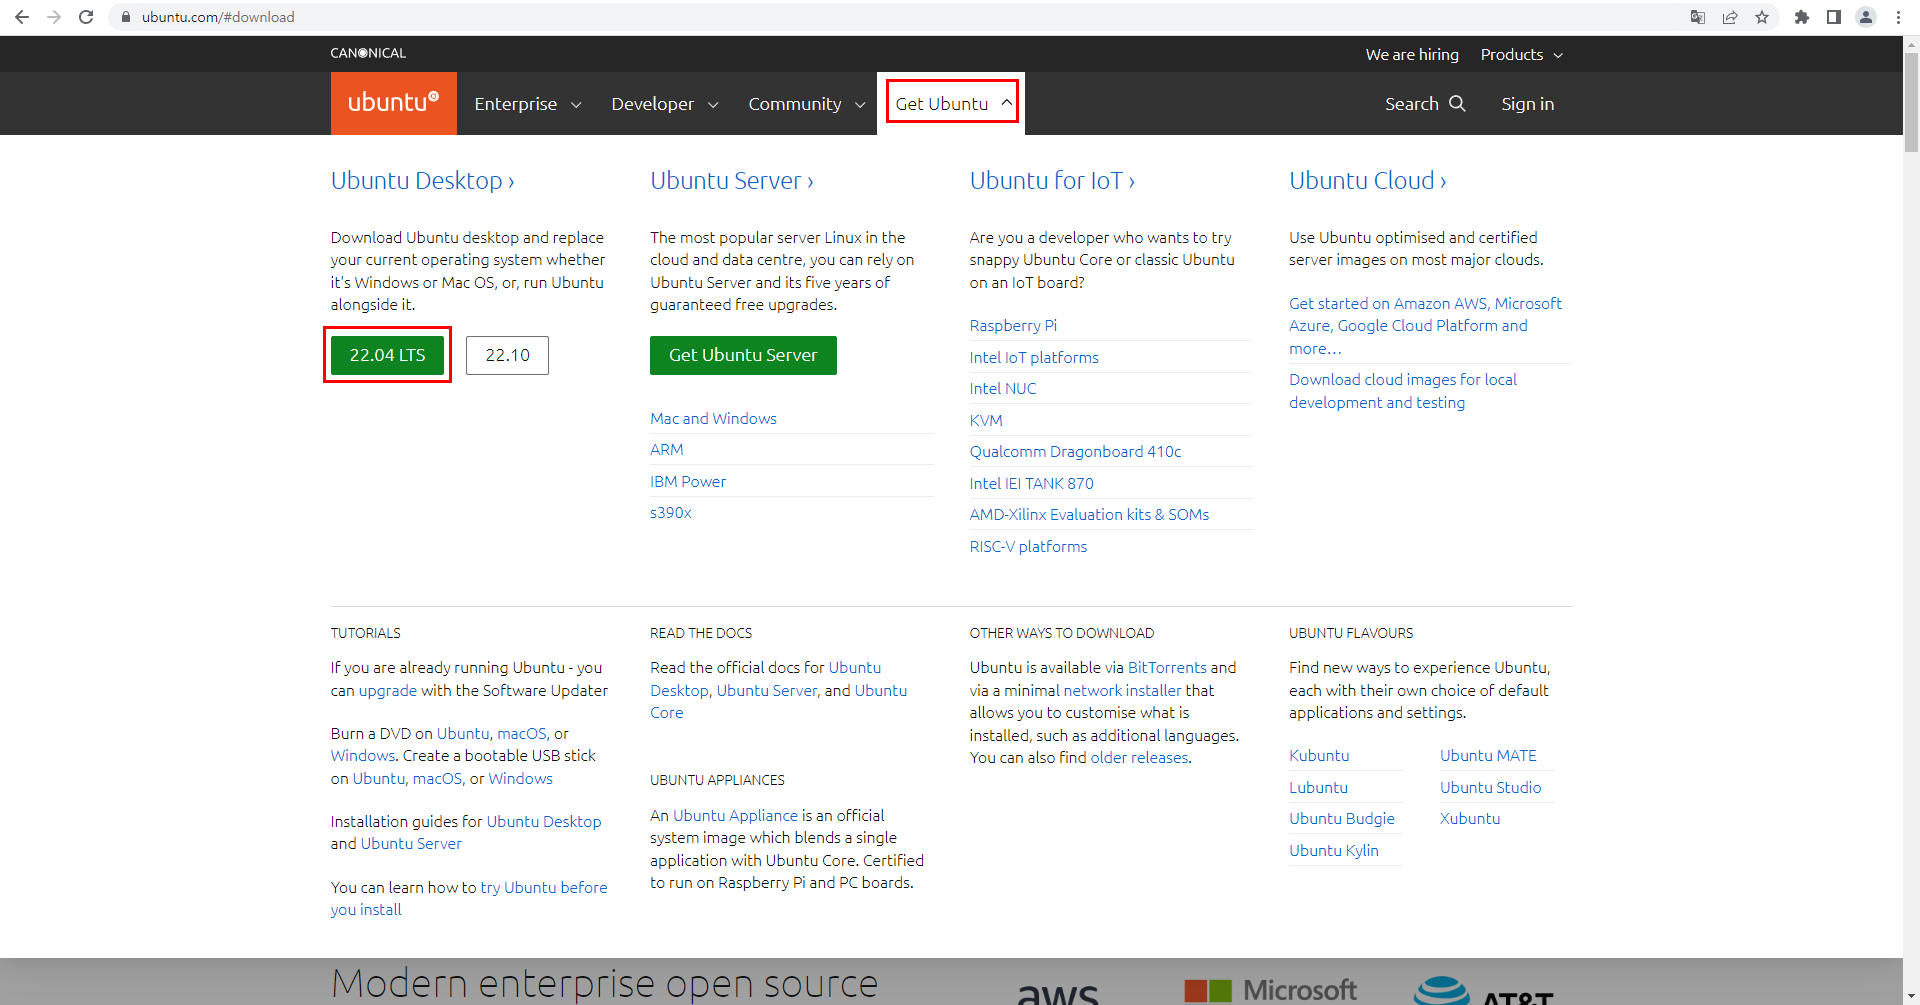Open the Raspberry Pi link

(1013, 325)
